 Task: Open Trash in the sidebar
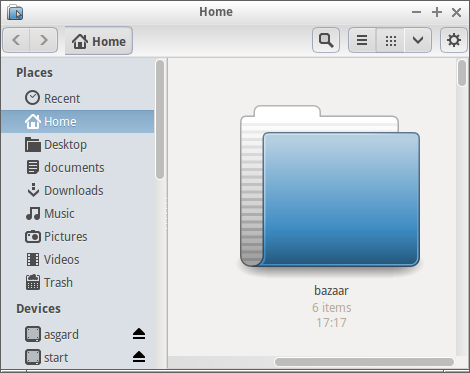click(x=77, y=282)
